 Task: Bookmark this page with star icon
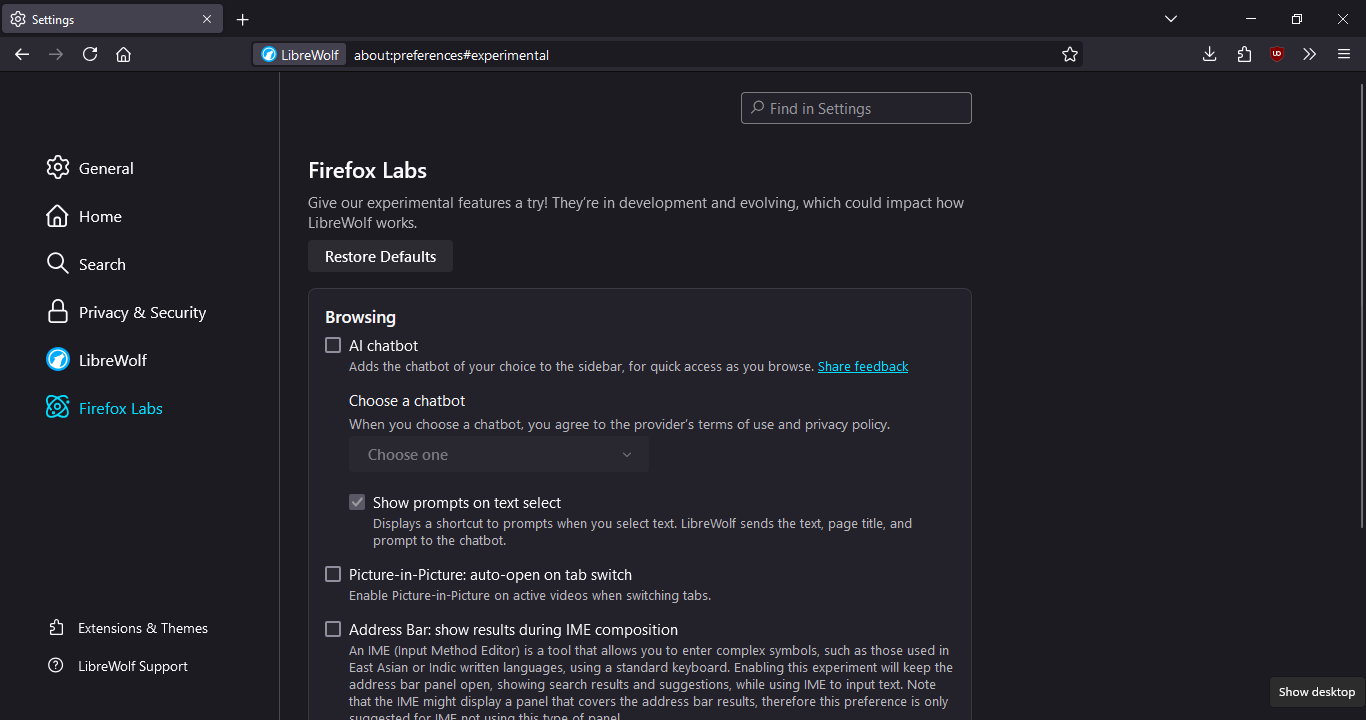tap(1070, 54)
